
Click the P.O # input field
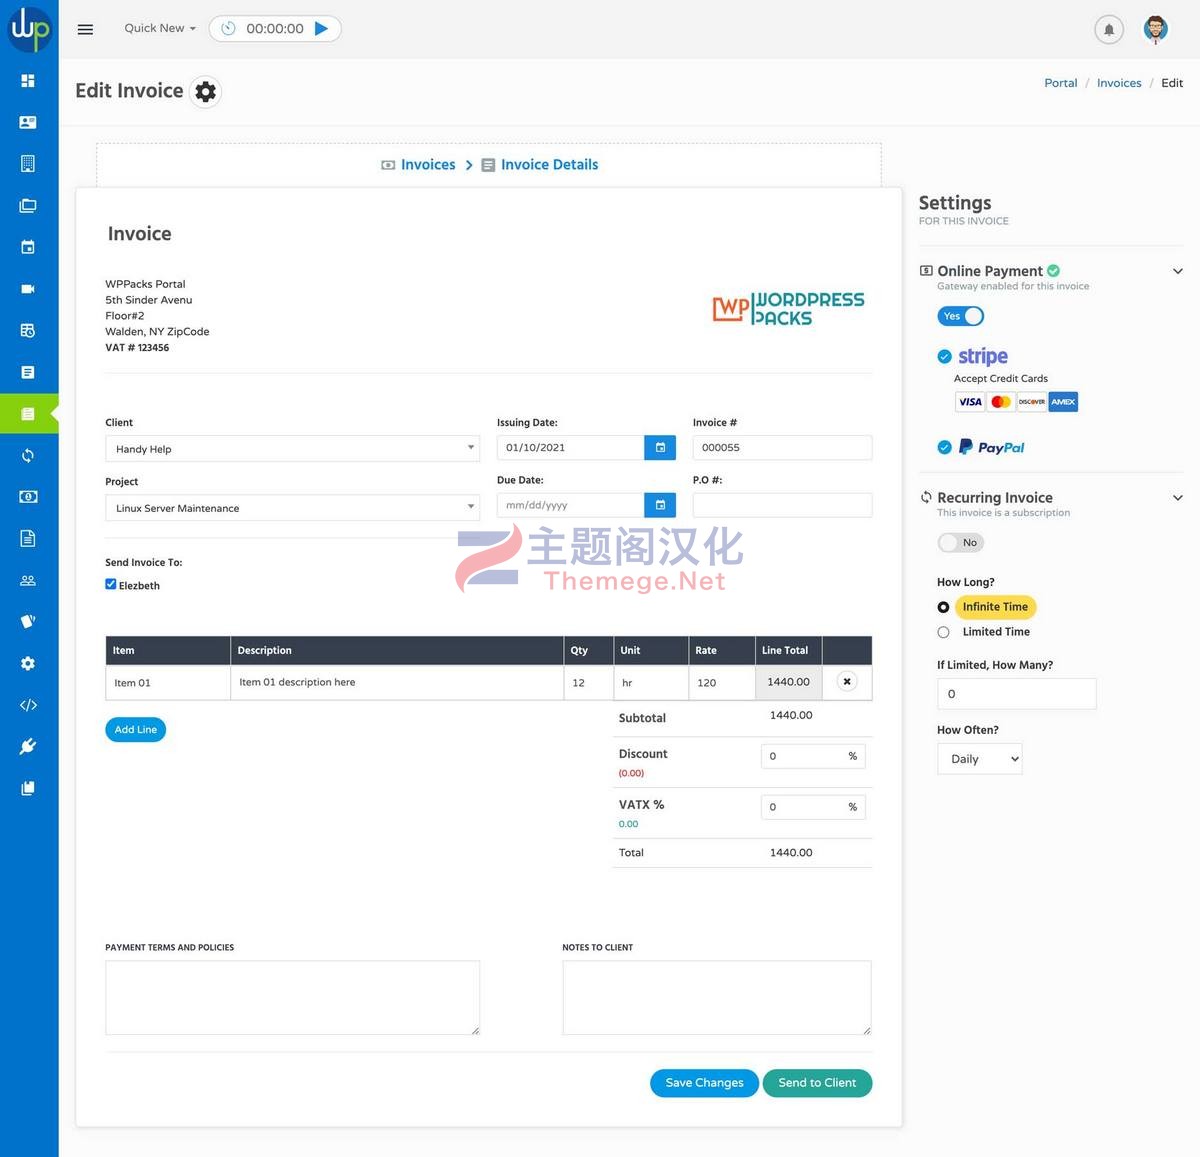coord(782,505)
